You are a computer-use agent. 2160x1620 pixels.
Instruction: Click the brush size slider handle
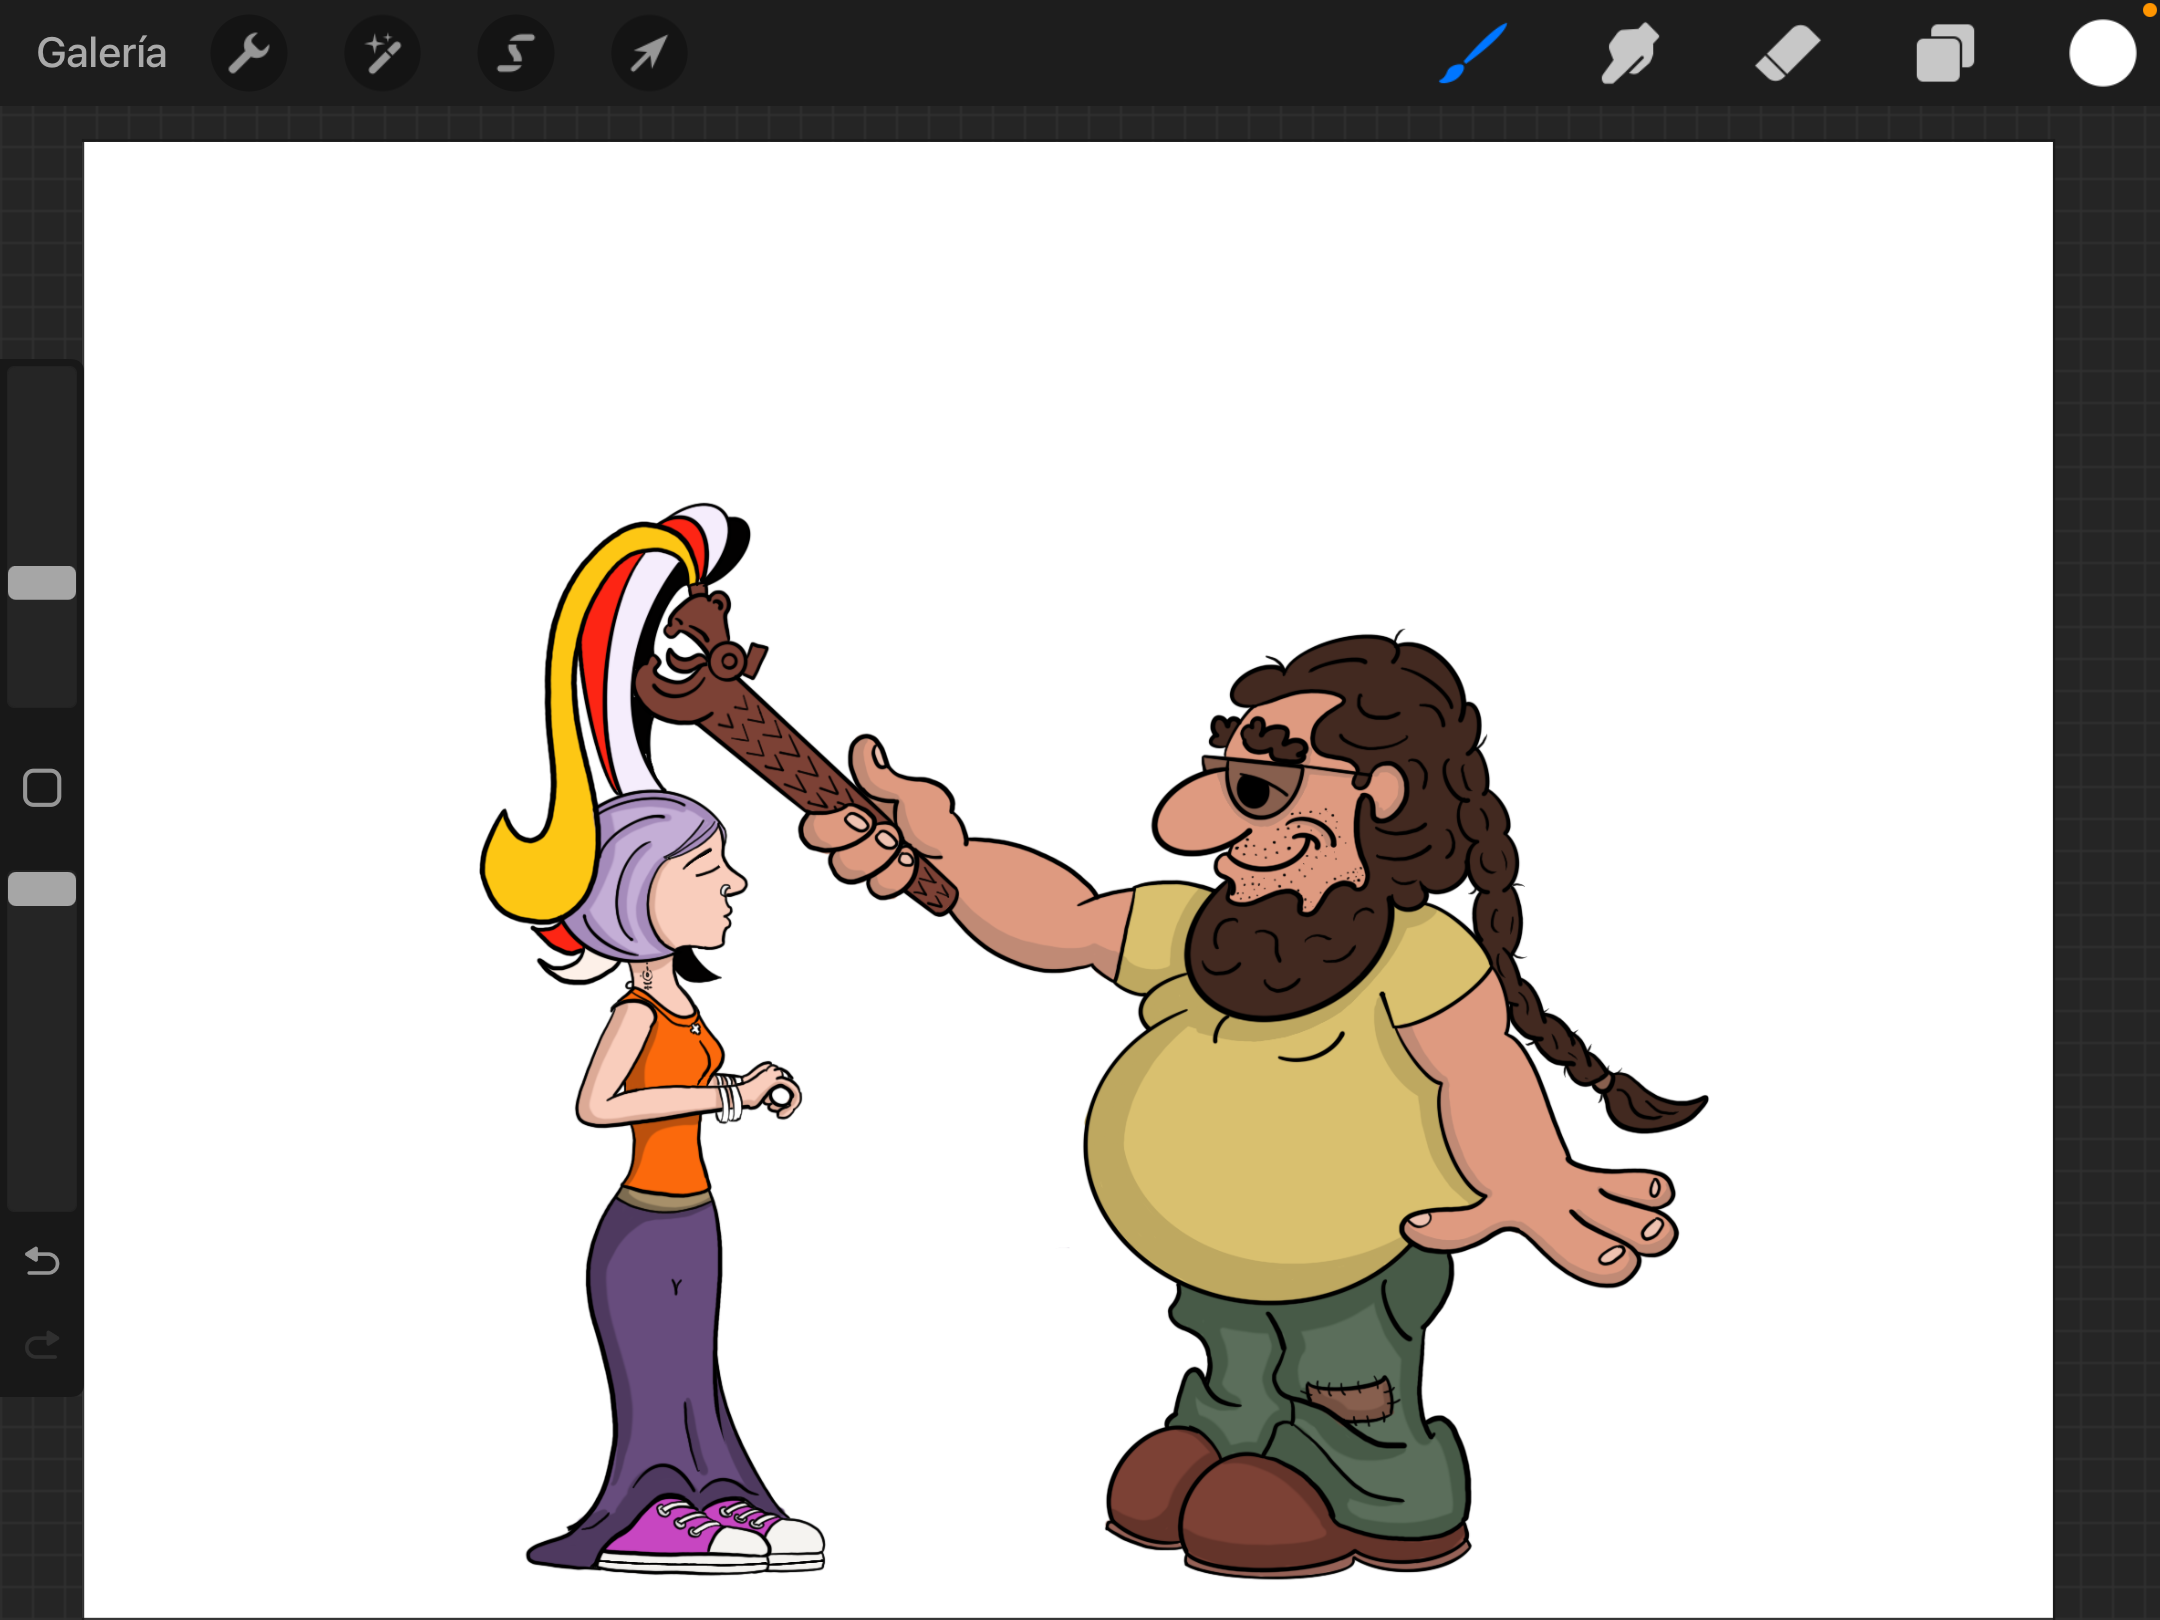pyautogui.click(x=42, y=583)
